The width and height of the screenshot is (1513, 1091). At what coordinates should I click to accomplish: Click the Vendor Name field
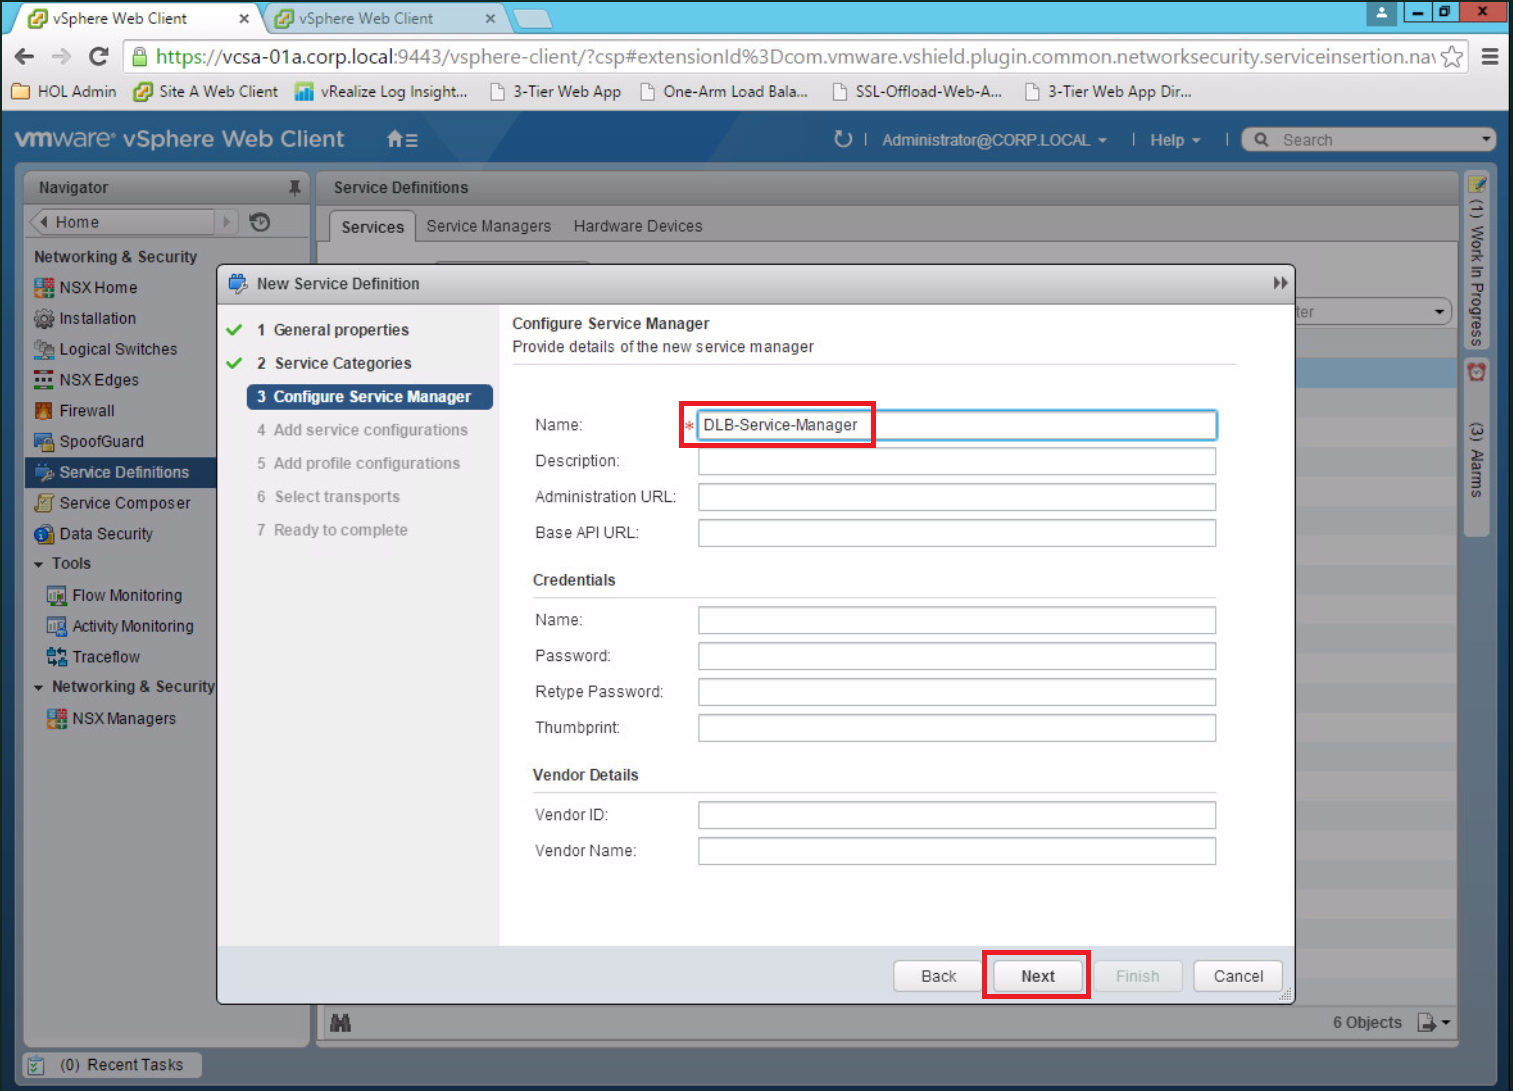957,851
